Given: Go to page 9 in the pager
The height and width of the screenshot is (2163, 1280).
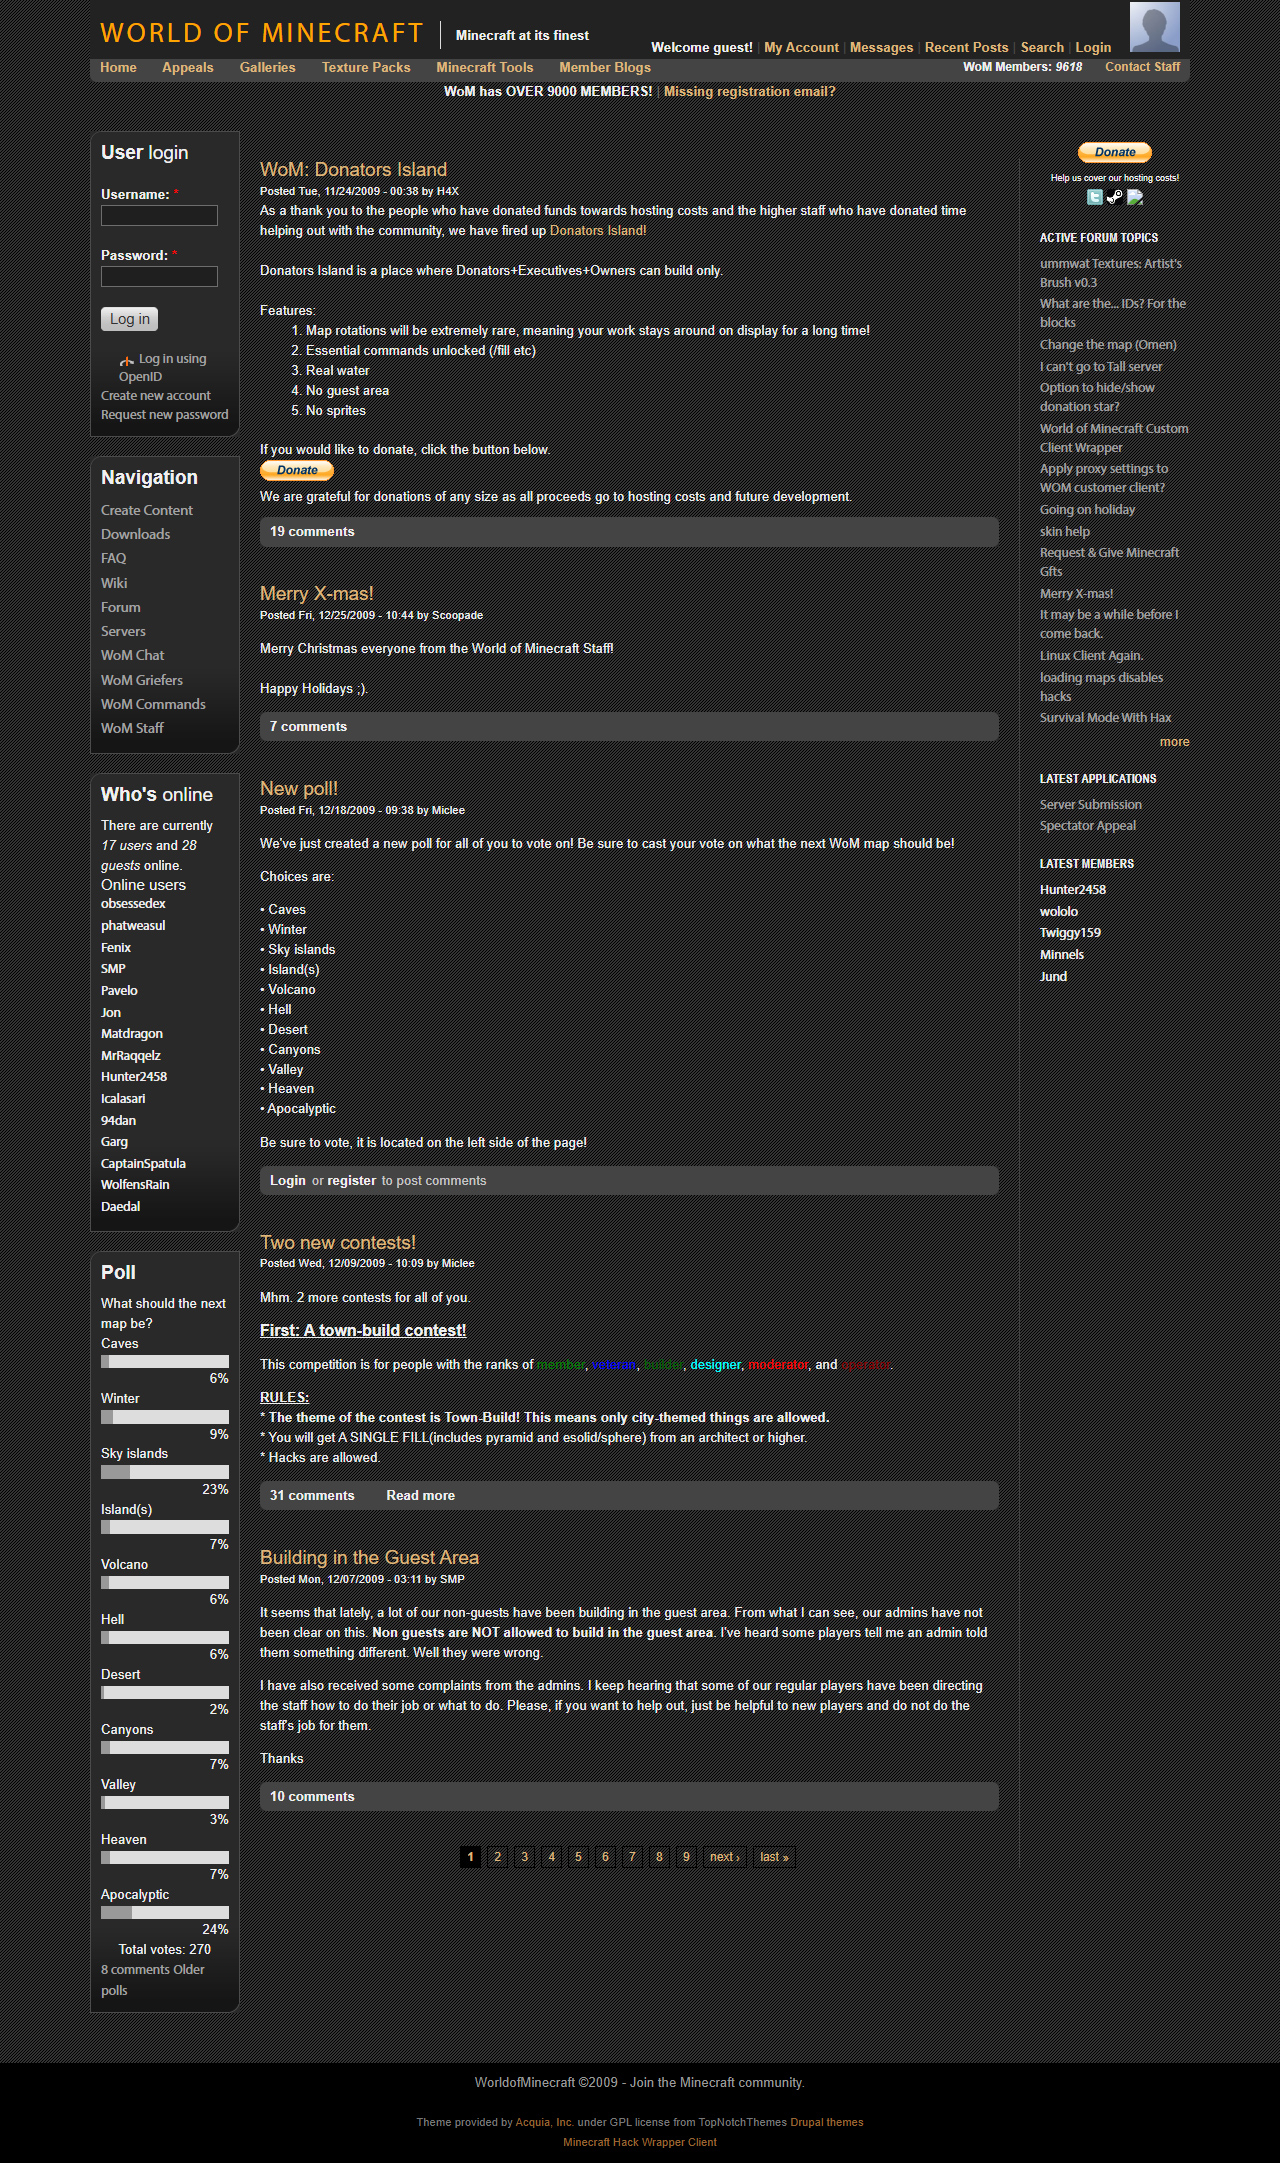Looking at the screenshot, I should click(686, 1857).
